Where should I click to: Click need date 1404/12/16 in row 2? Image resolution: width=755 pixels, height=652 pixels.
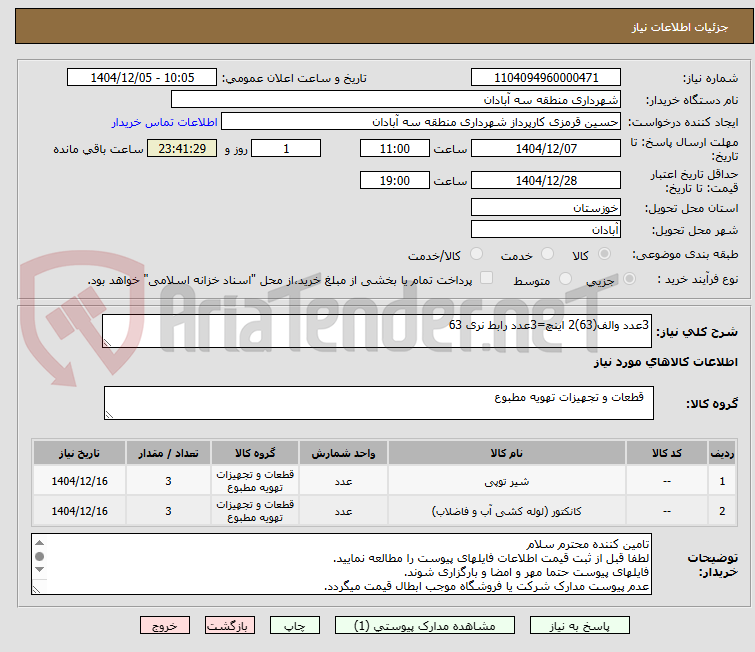pos(79,511)
